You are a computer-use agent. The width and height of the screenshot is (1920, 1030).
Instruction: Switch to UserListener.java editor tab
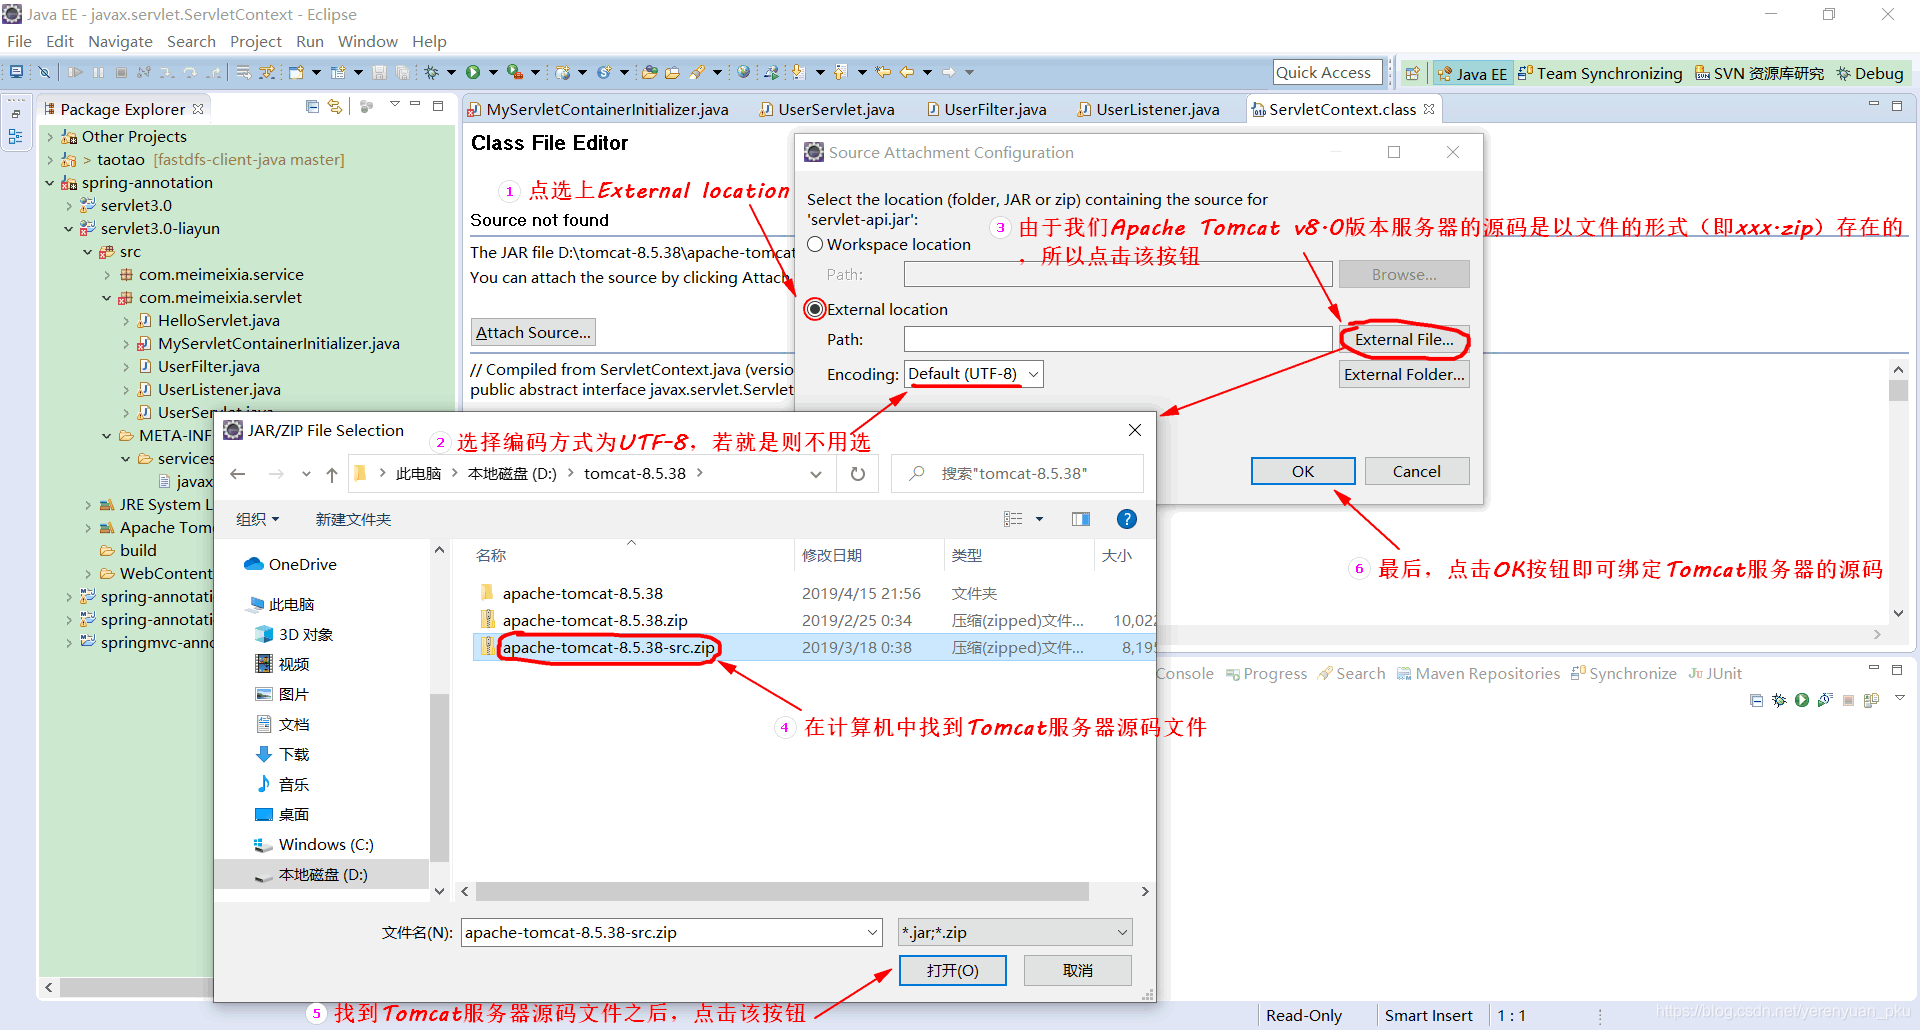click(1148, 109)
